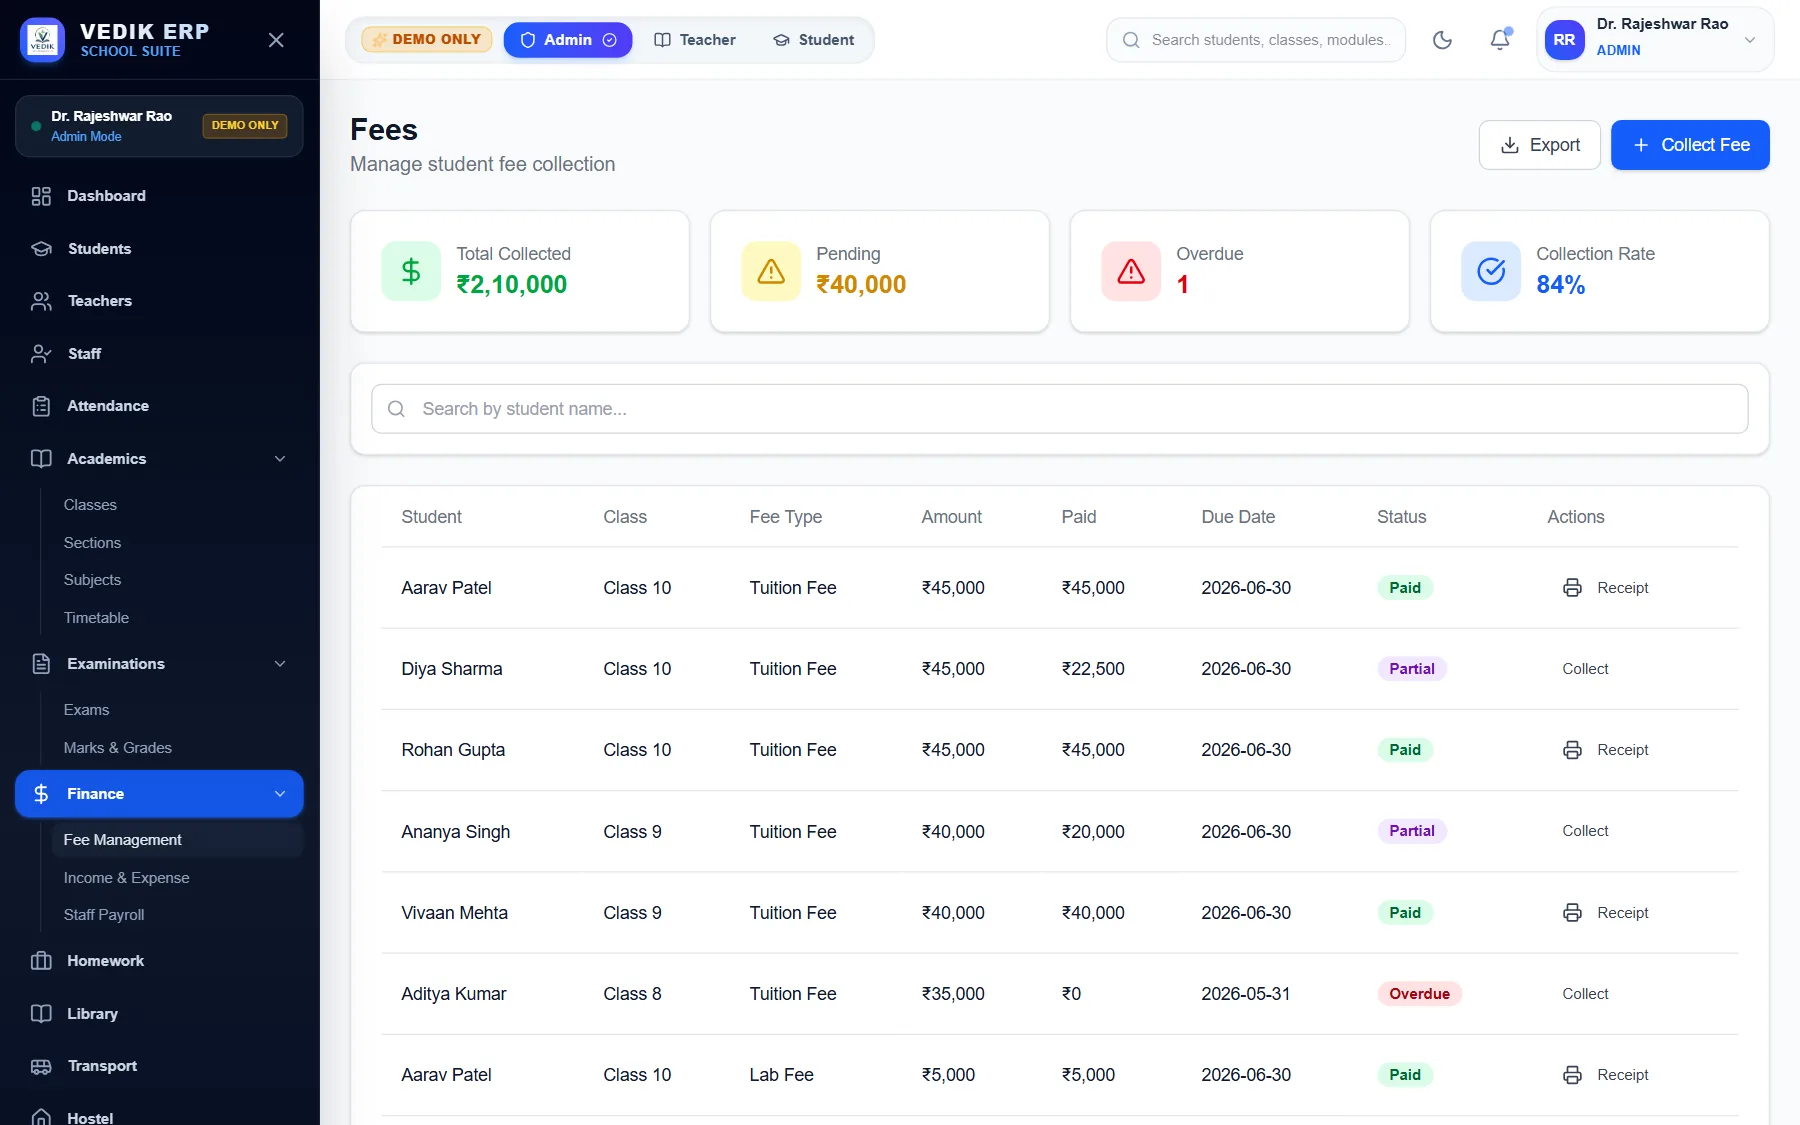The image size is (1800, 1125).
Task: Click the Overdue status badge
Action: pos(1419,994)
